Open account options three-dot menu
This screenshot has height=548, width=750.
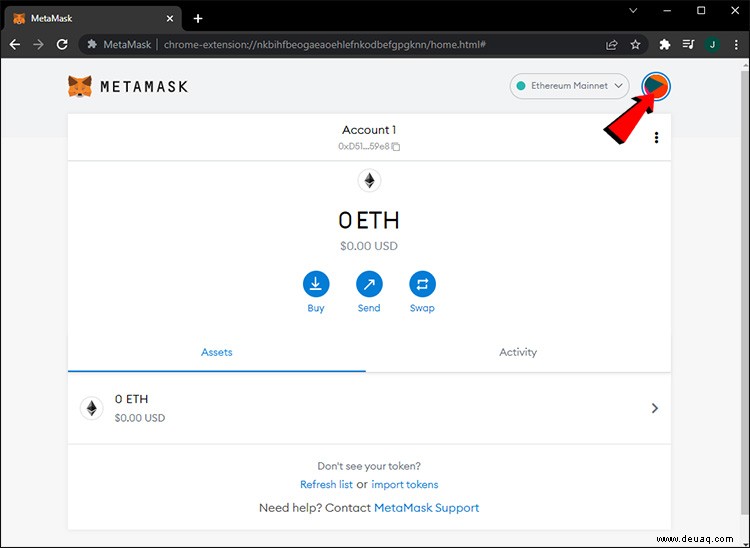pyautogui.click(x=656, y=138)
